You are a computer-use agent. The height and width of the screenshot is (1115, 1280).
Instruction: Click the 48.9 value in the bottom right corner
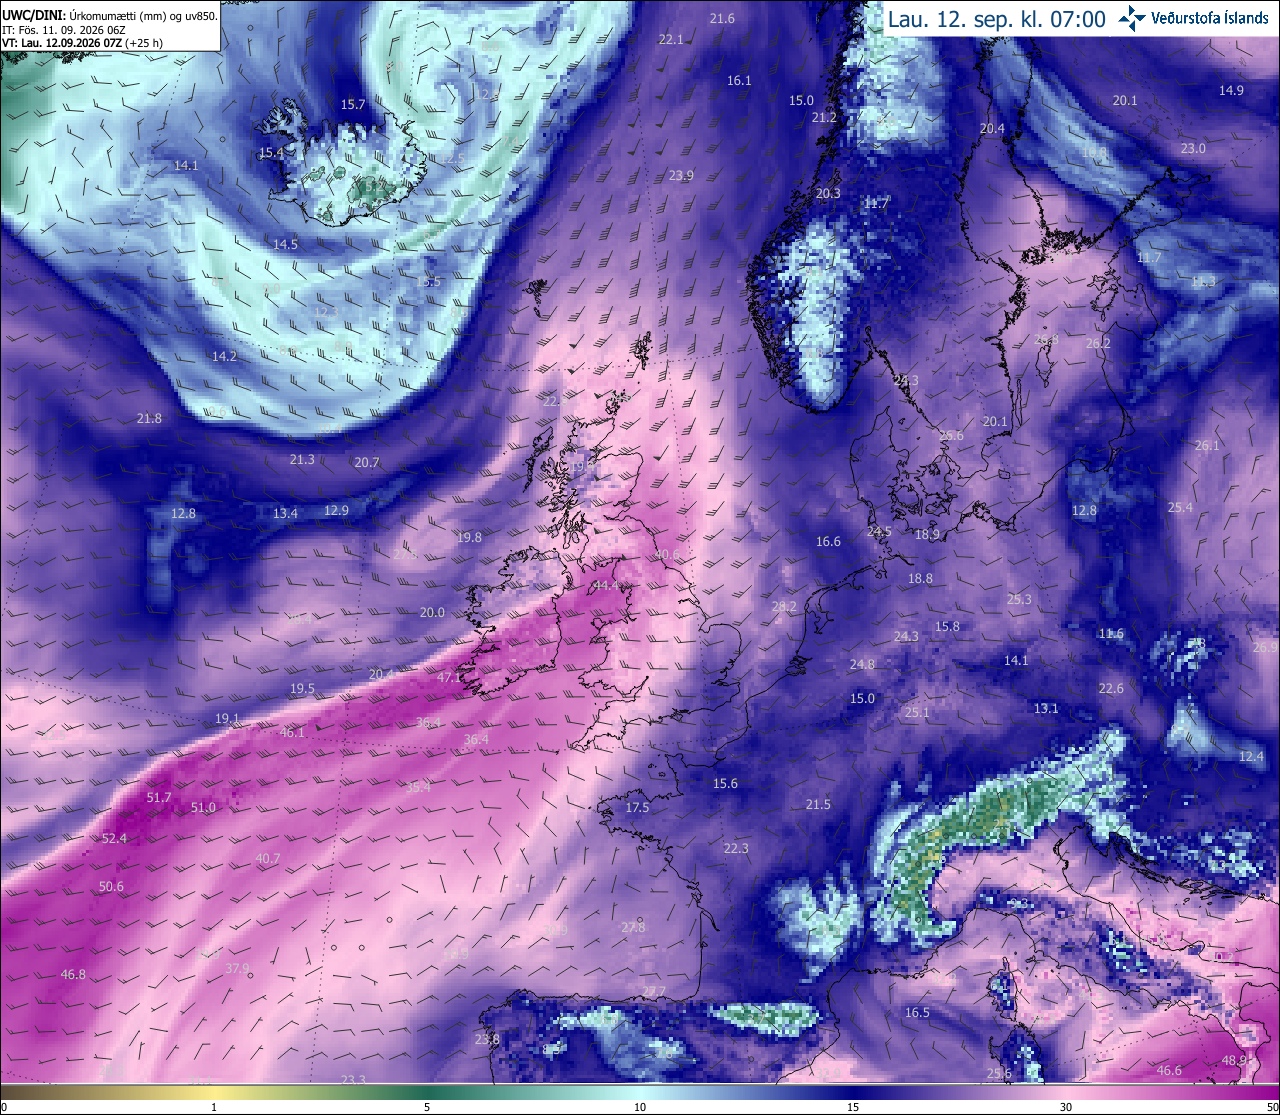1235,1060
